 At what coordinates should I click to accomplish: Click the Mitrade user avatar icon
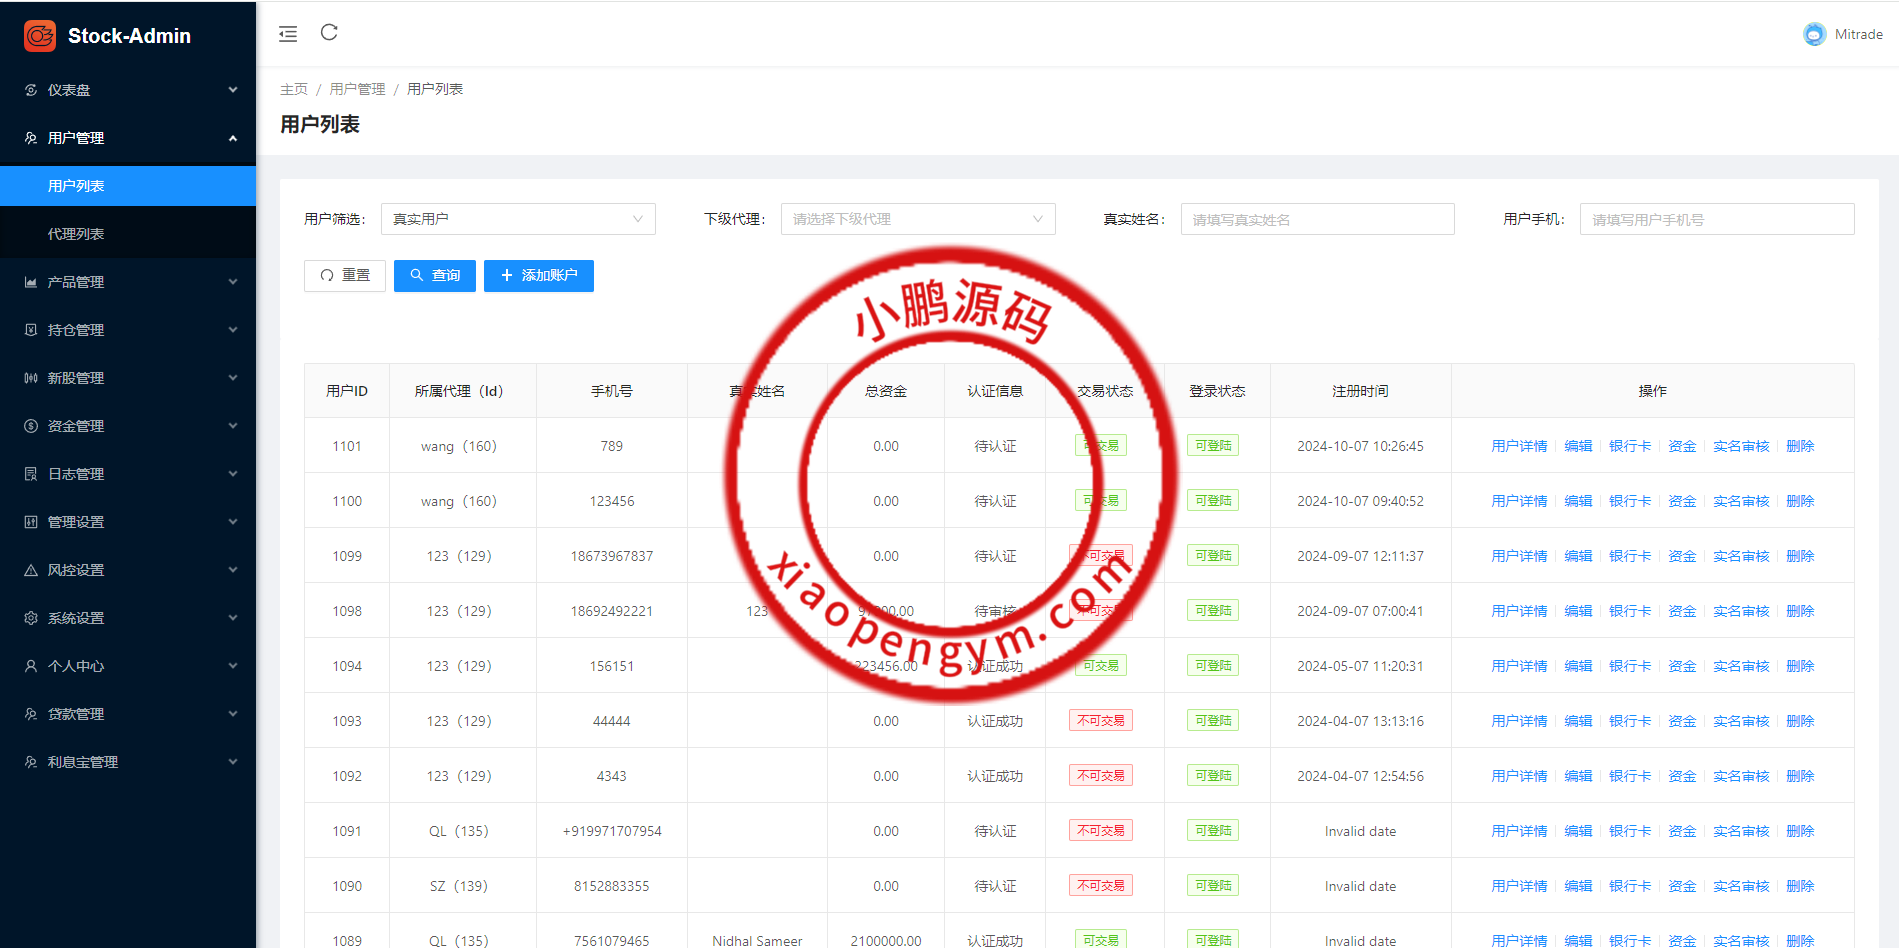click(x=1814, y=34)
